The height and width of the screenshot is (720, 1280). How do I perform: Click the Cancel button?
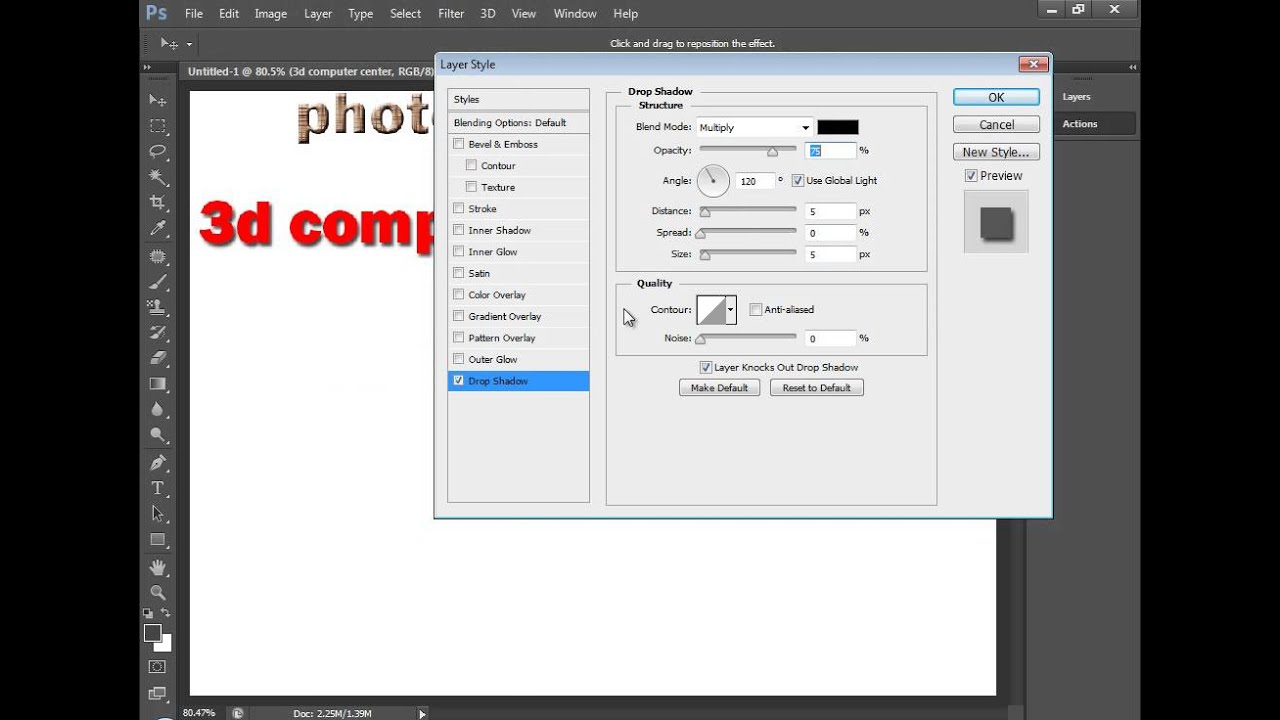996,125
